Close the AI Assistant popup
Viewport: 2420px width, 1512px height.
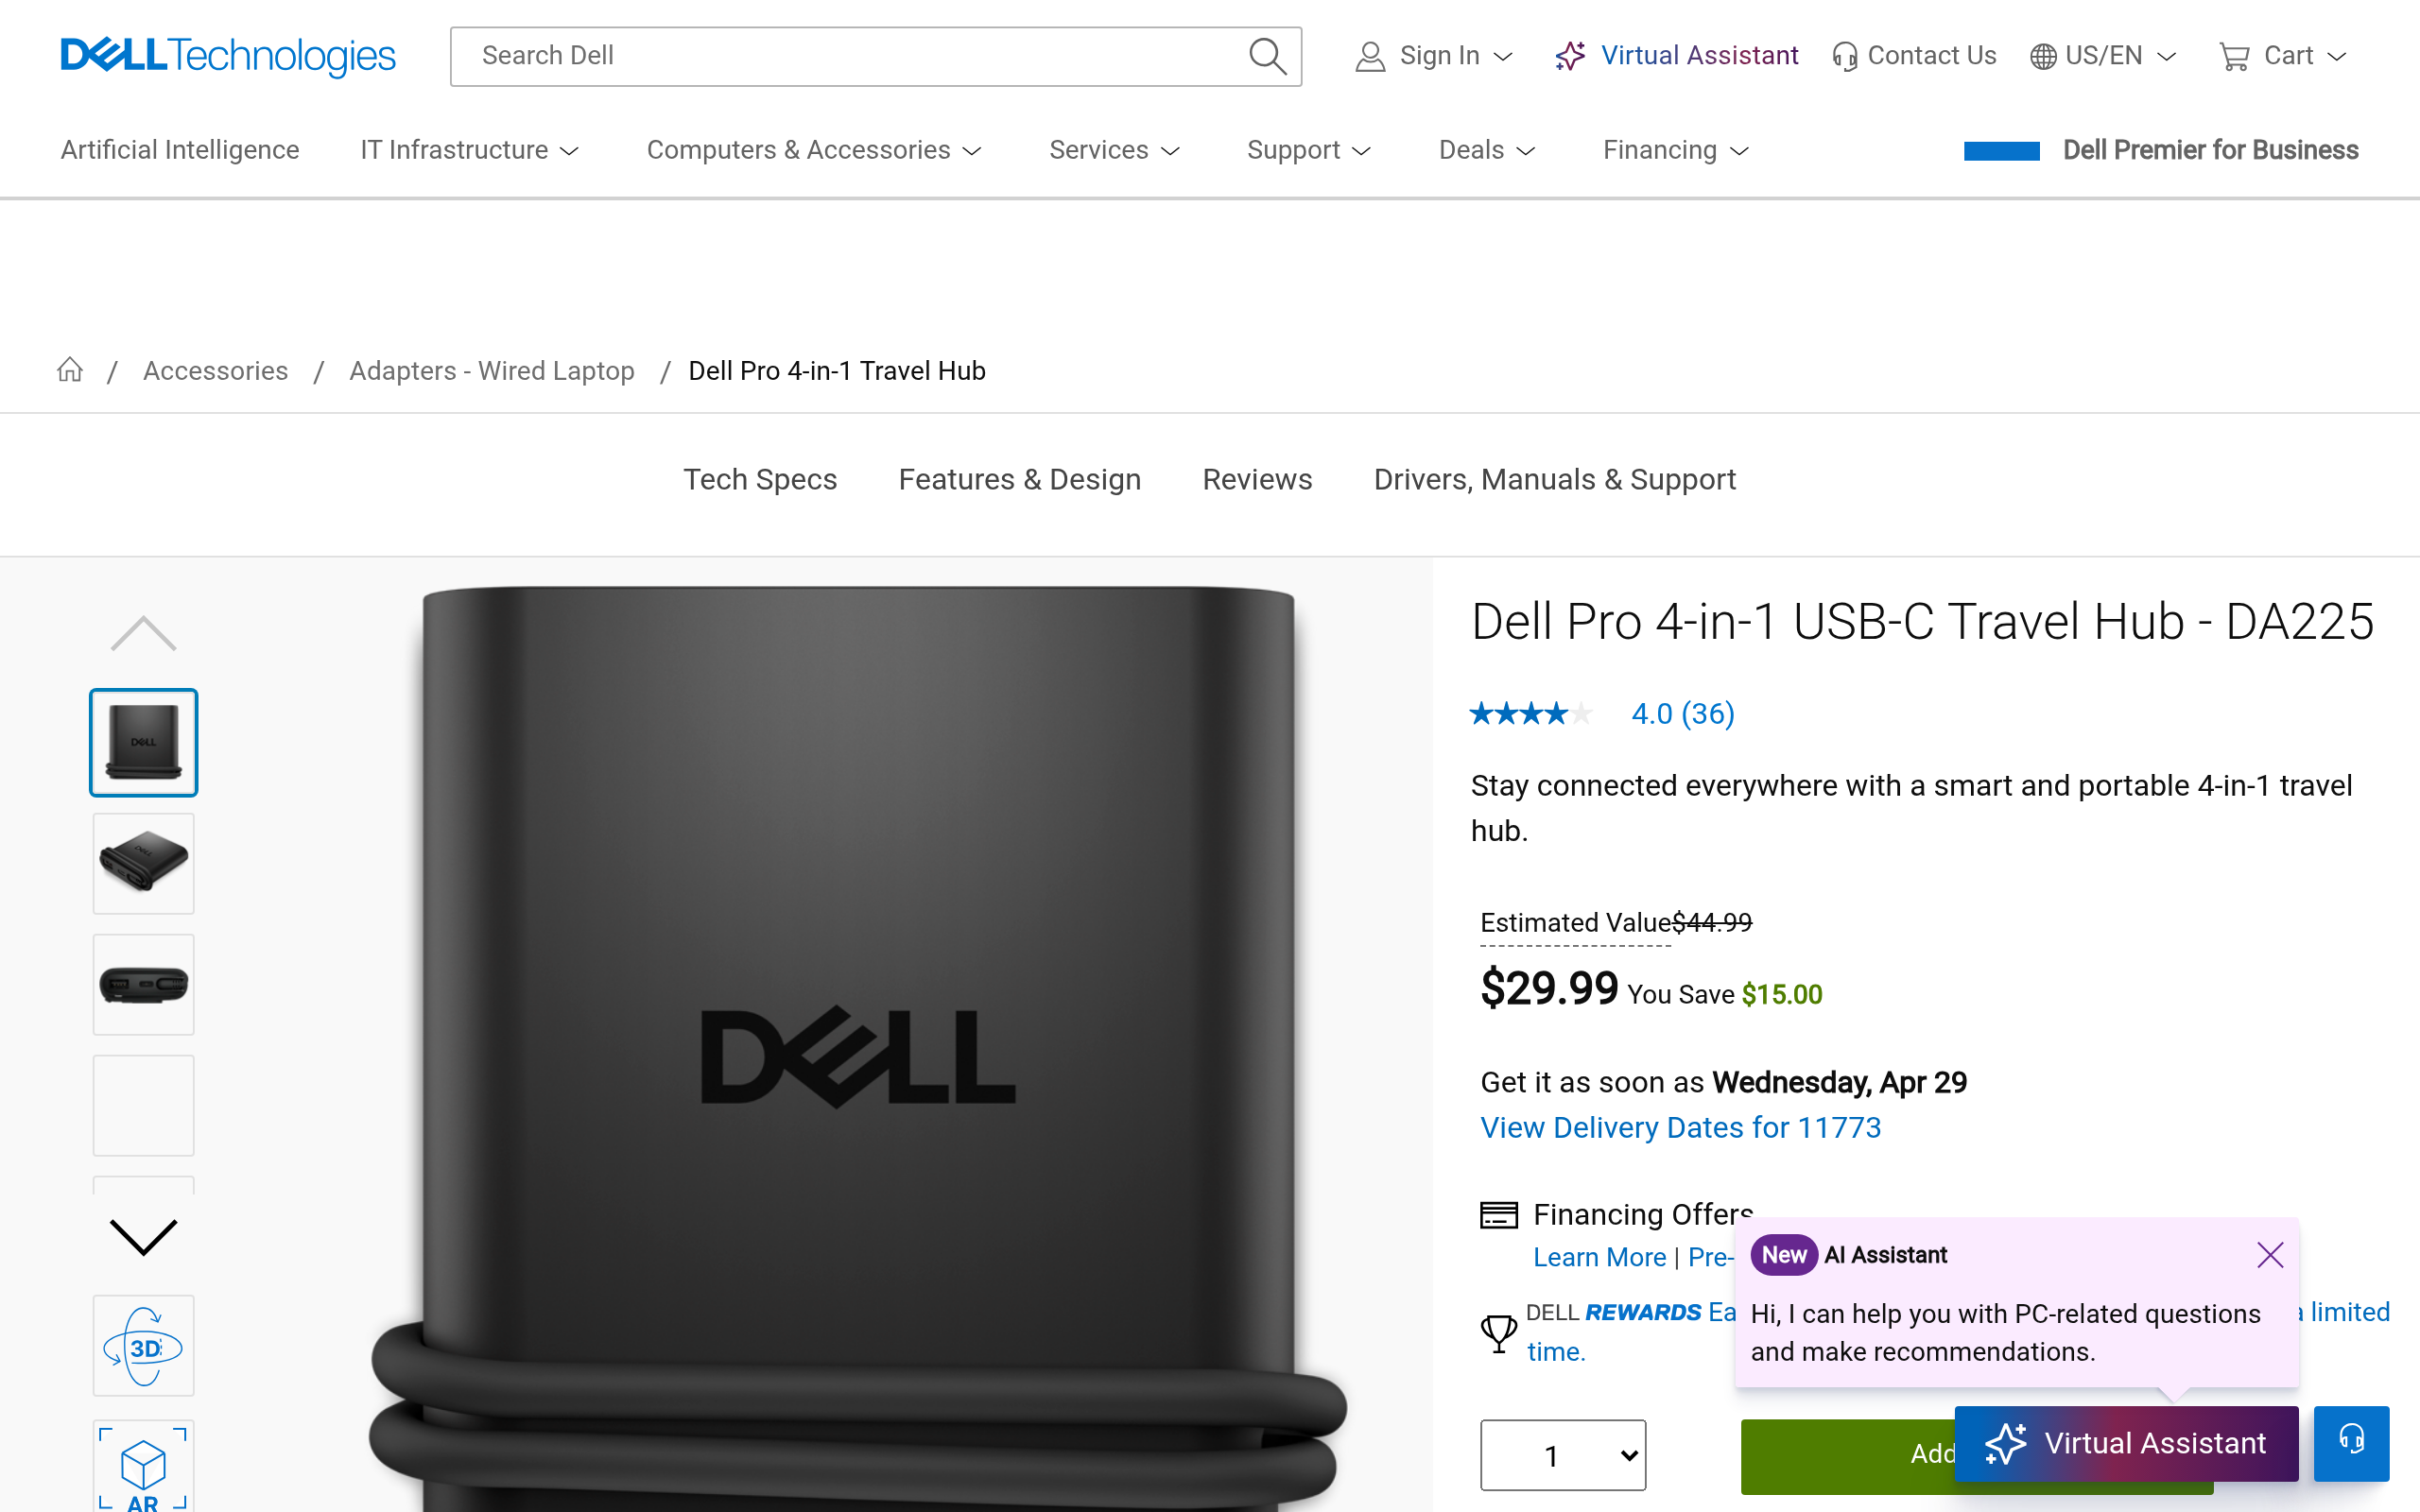[2269, 1255]
